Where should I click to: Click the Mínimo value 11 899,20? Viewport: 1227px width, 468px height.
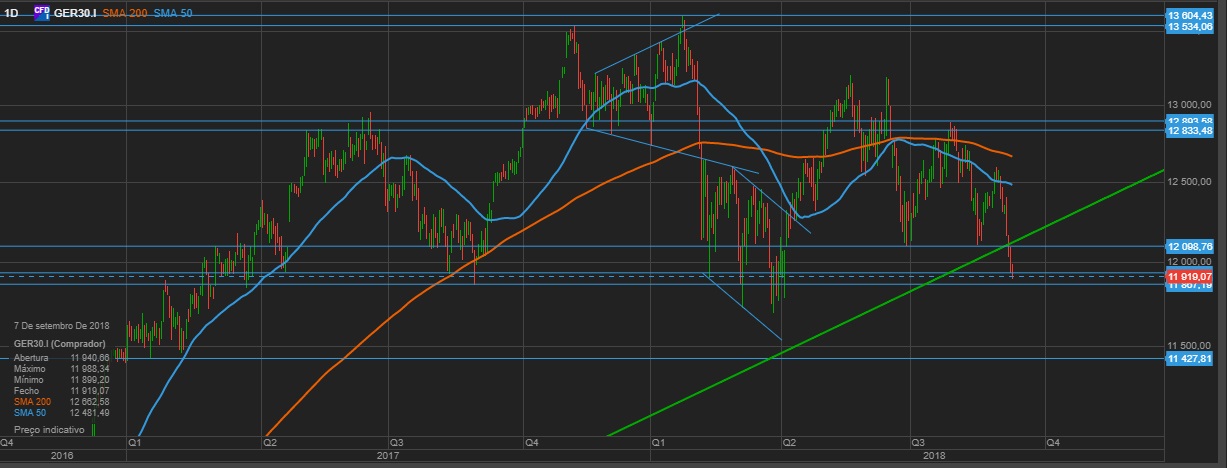tap(89, 379)
